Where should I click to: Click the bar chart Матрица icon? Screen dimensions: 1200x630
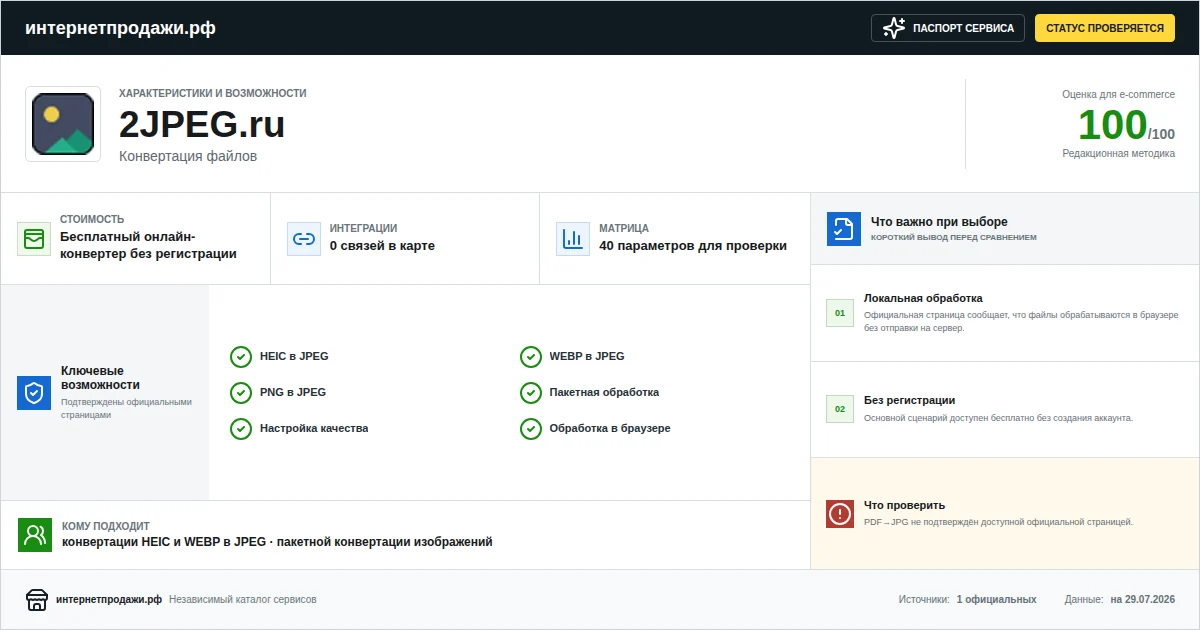coord(573,239)
